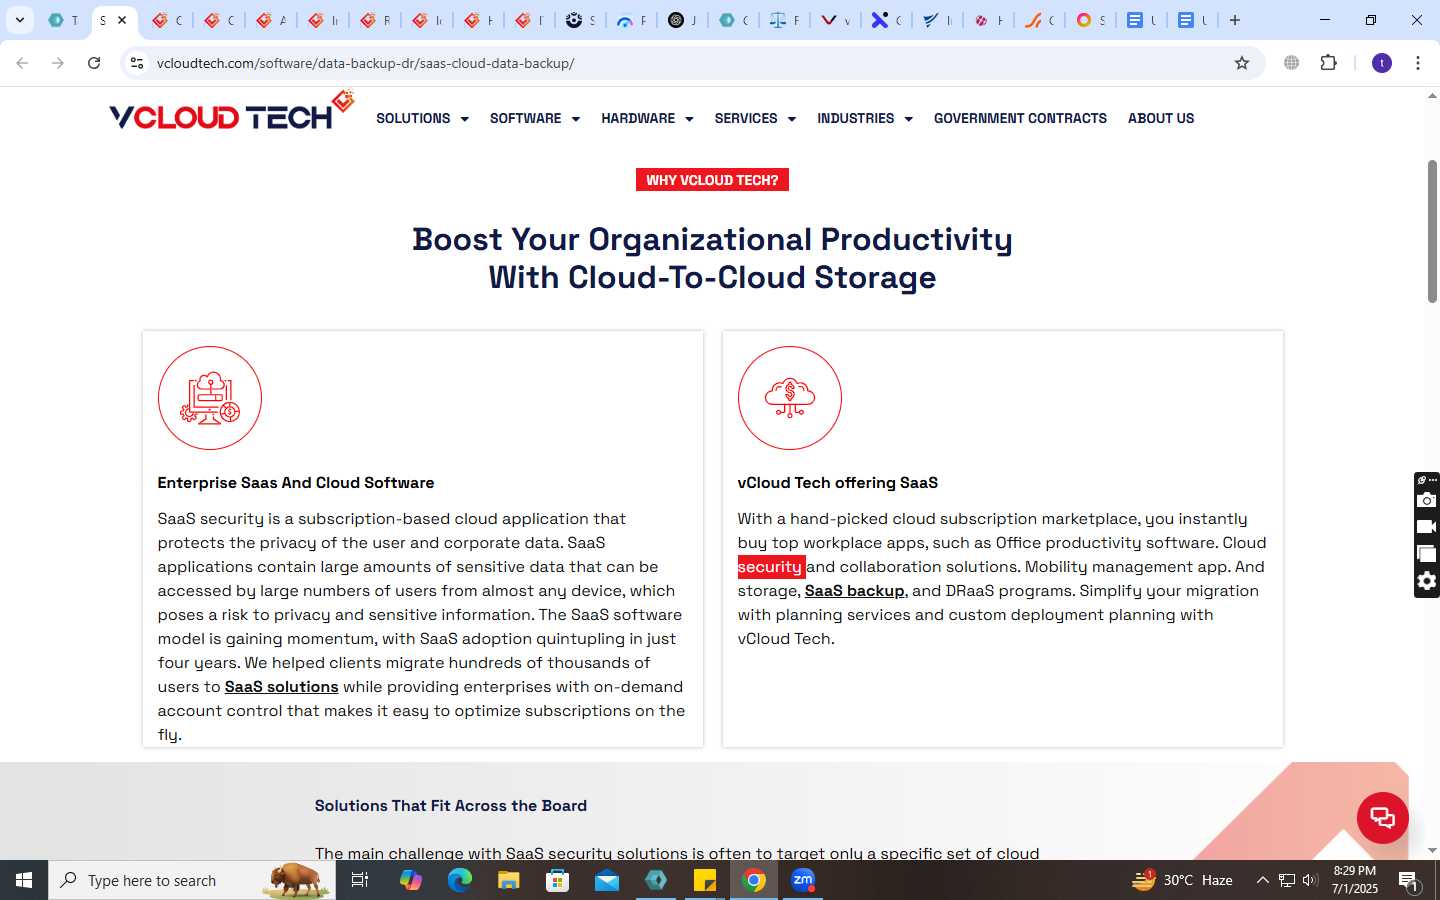Viewport: 1440px width, 900px height.
Task: Close the active browser tab
Action: 122,20
